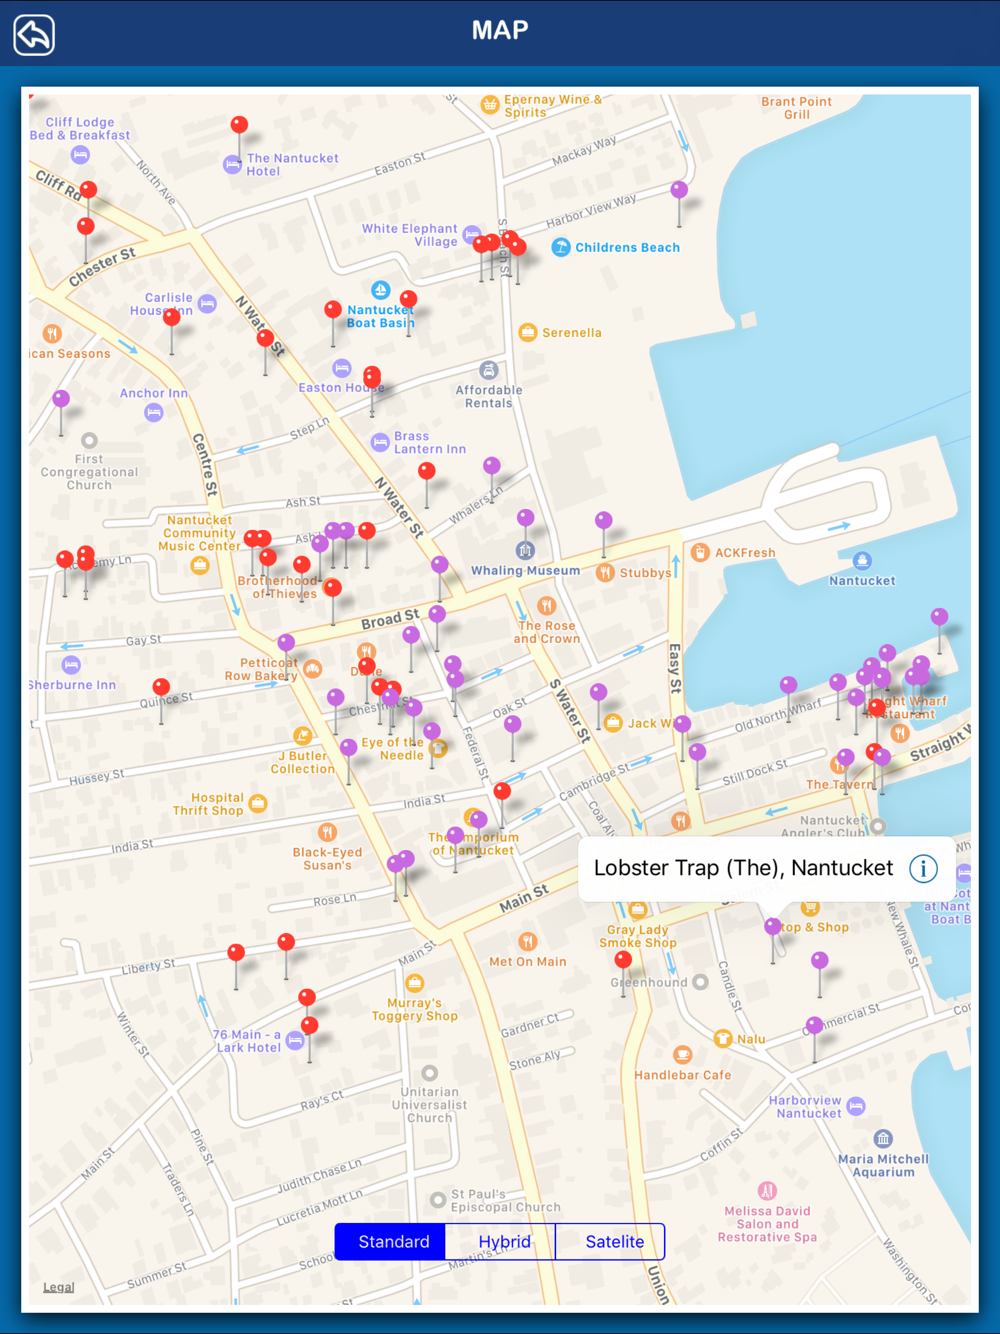
Task: Switch to Hybrid map view
Action: click(x=500, y=1241)
